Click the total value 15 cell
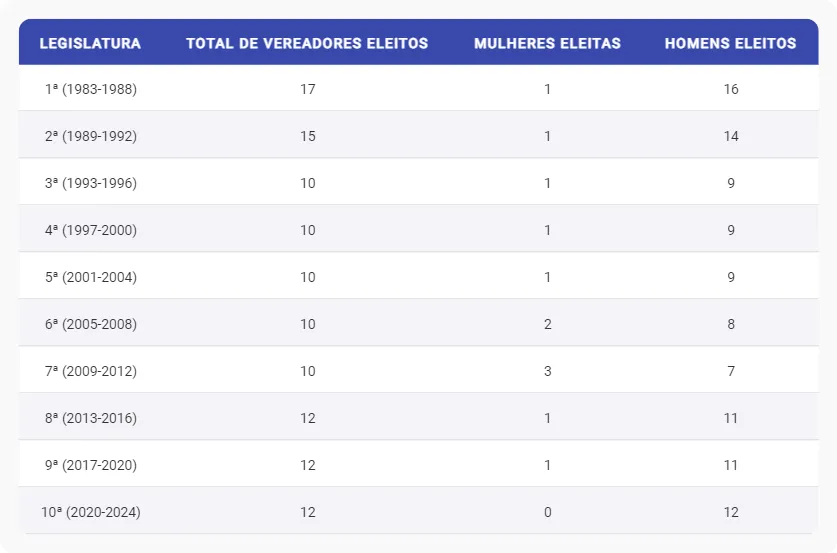This screenshot has height=553, width=837. tap(308, 136)
